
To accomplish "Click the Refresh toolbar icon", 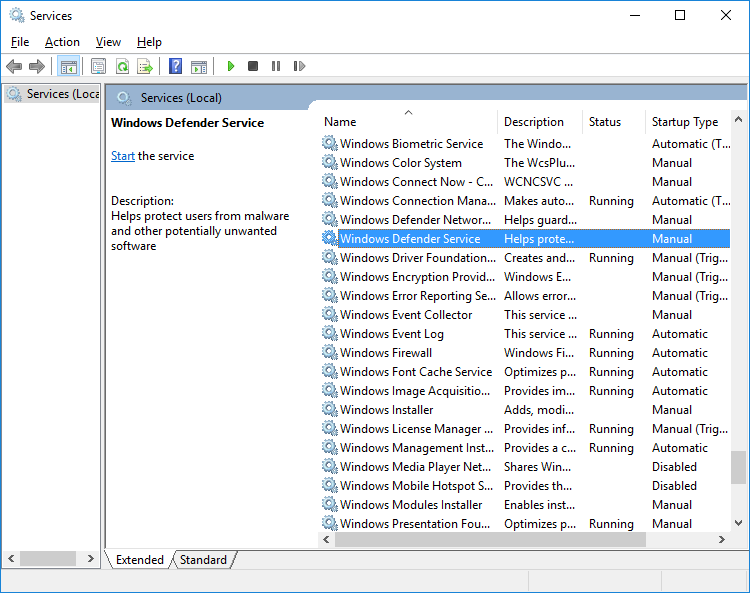I will (x=122, y=66).
